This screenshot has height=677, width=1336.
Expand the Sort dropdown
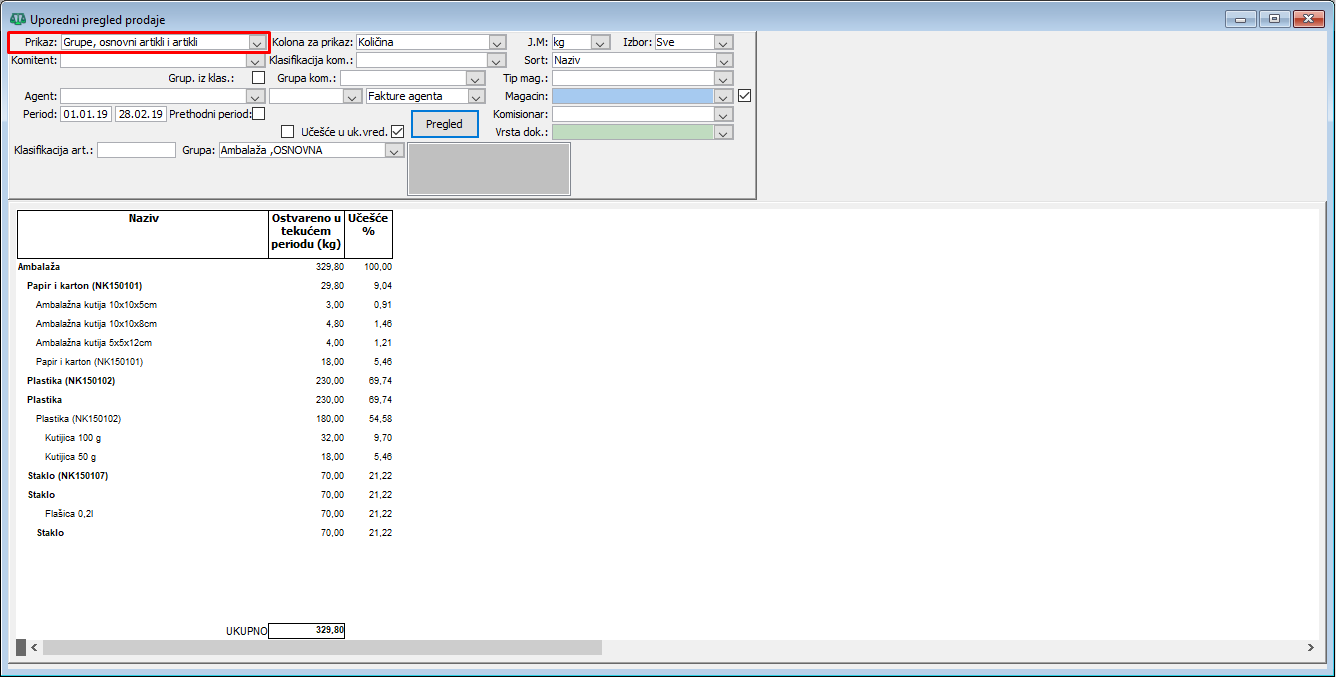click(724, 61)
